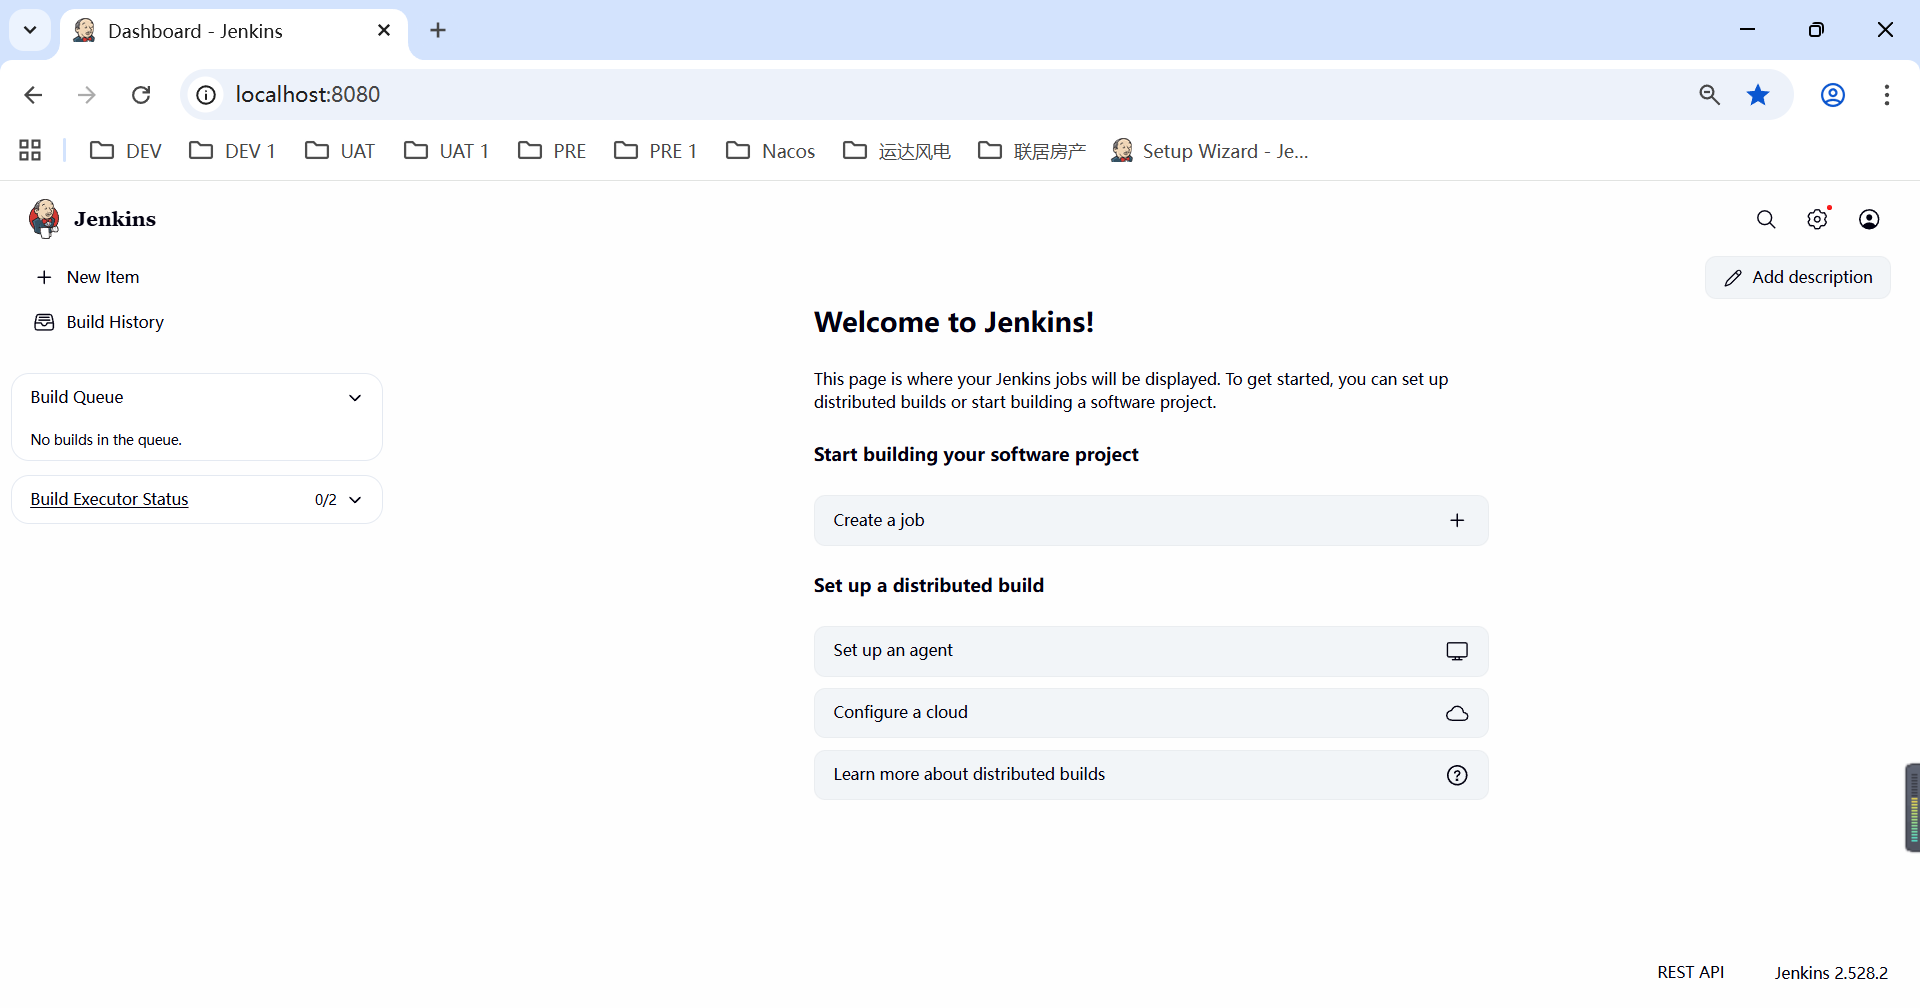Click the plus icon beside New Item
This screenshot has height=1008, width=1920.
pyautogui.click(x=44, y=277)
